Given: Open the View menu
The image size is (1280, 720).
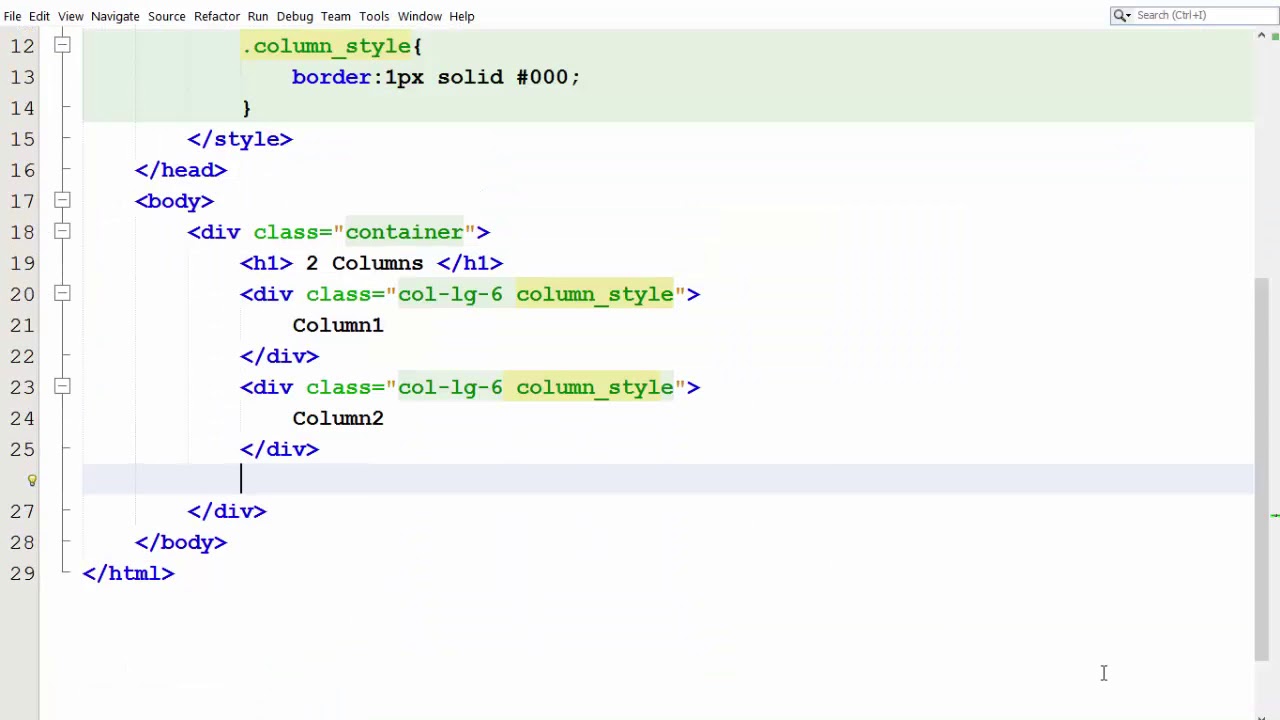Looking at the screenshot, I should (x=70, y=16).
